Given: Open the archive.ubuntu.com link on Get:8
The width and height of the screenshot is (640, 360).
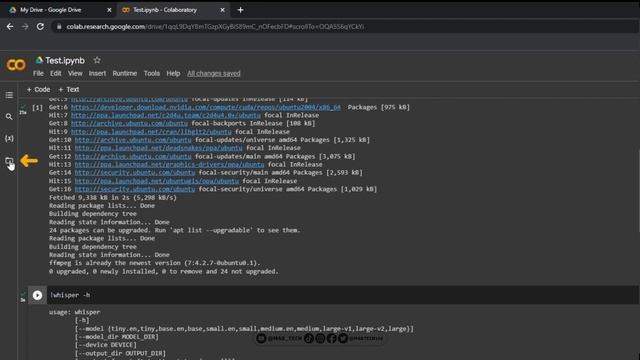Looking at the screenshot, I should (129, 123).
